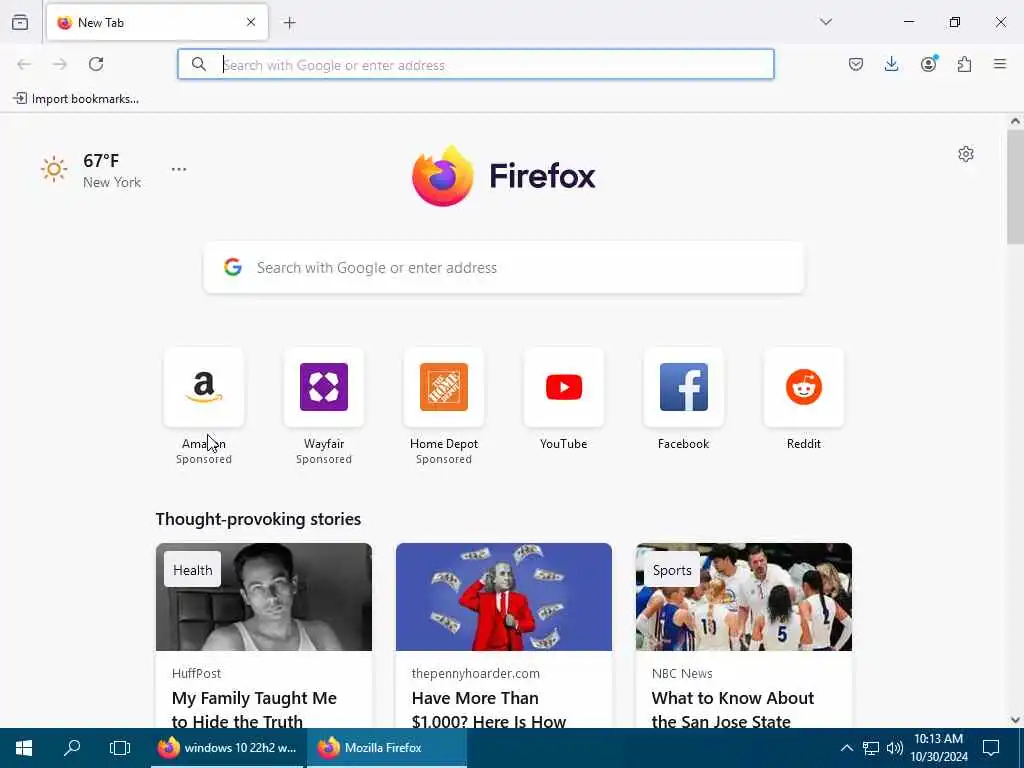Click the HuffPost source label
This screenshot has width=1024, height=768.
(196, 673)
